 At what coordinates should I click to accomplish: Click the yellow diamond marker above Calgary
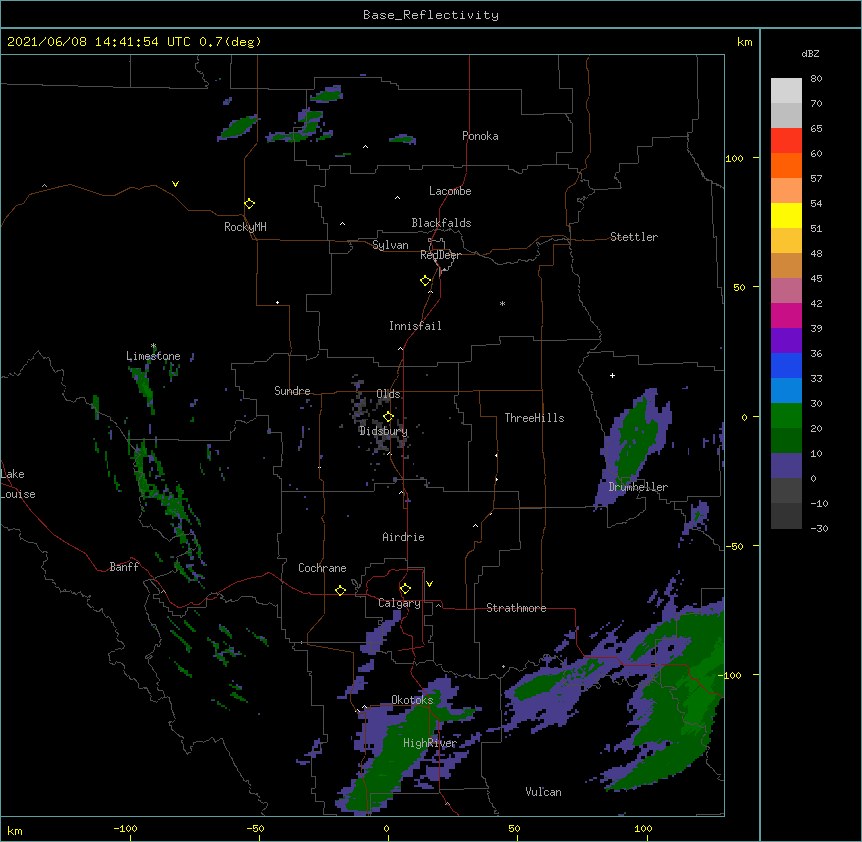405,589
